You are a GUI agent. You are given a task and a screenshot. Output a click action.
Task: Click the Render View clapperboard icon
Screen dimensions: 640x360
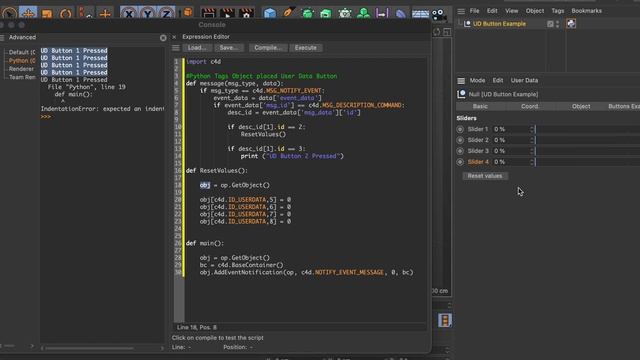pyautogui.click(x=209, y=13)
